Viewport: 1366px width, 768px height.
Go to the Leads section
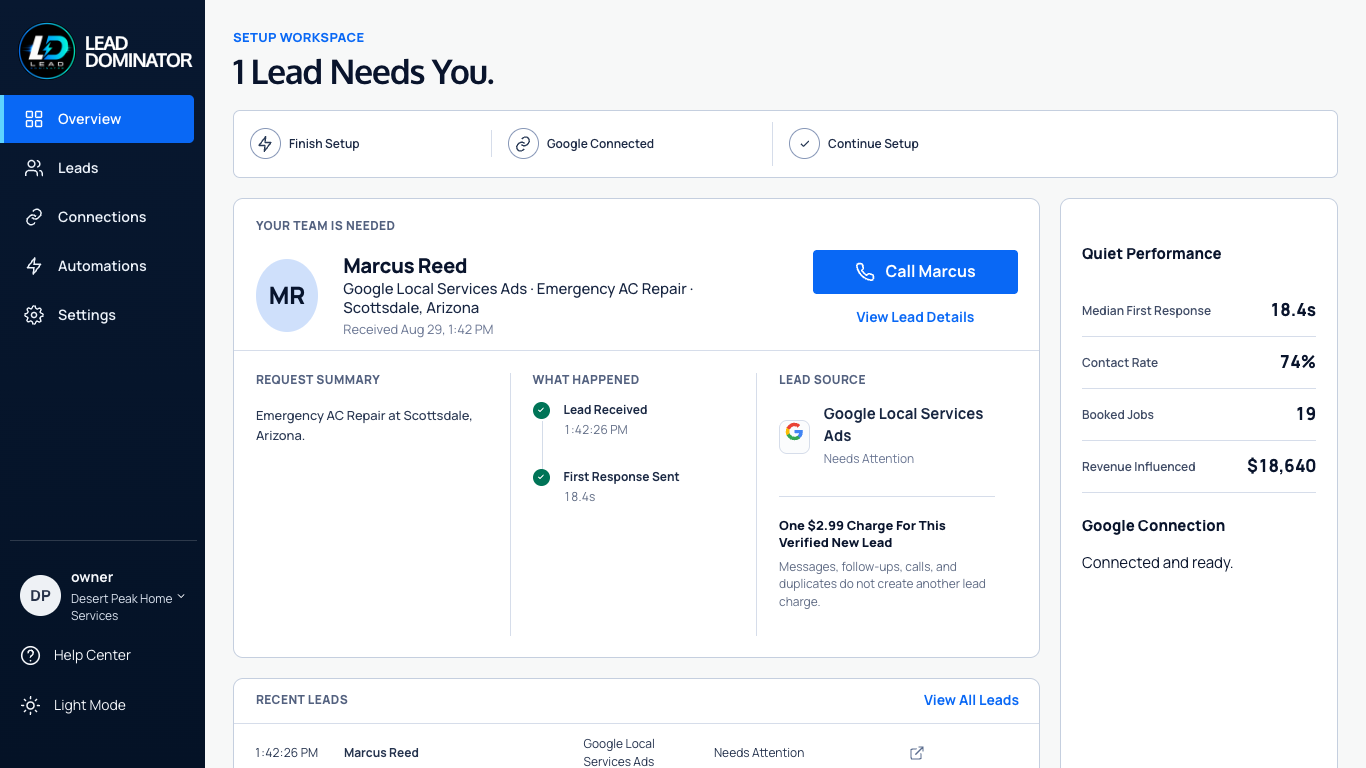click(99, 168)
